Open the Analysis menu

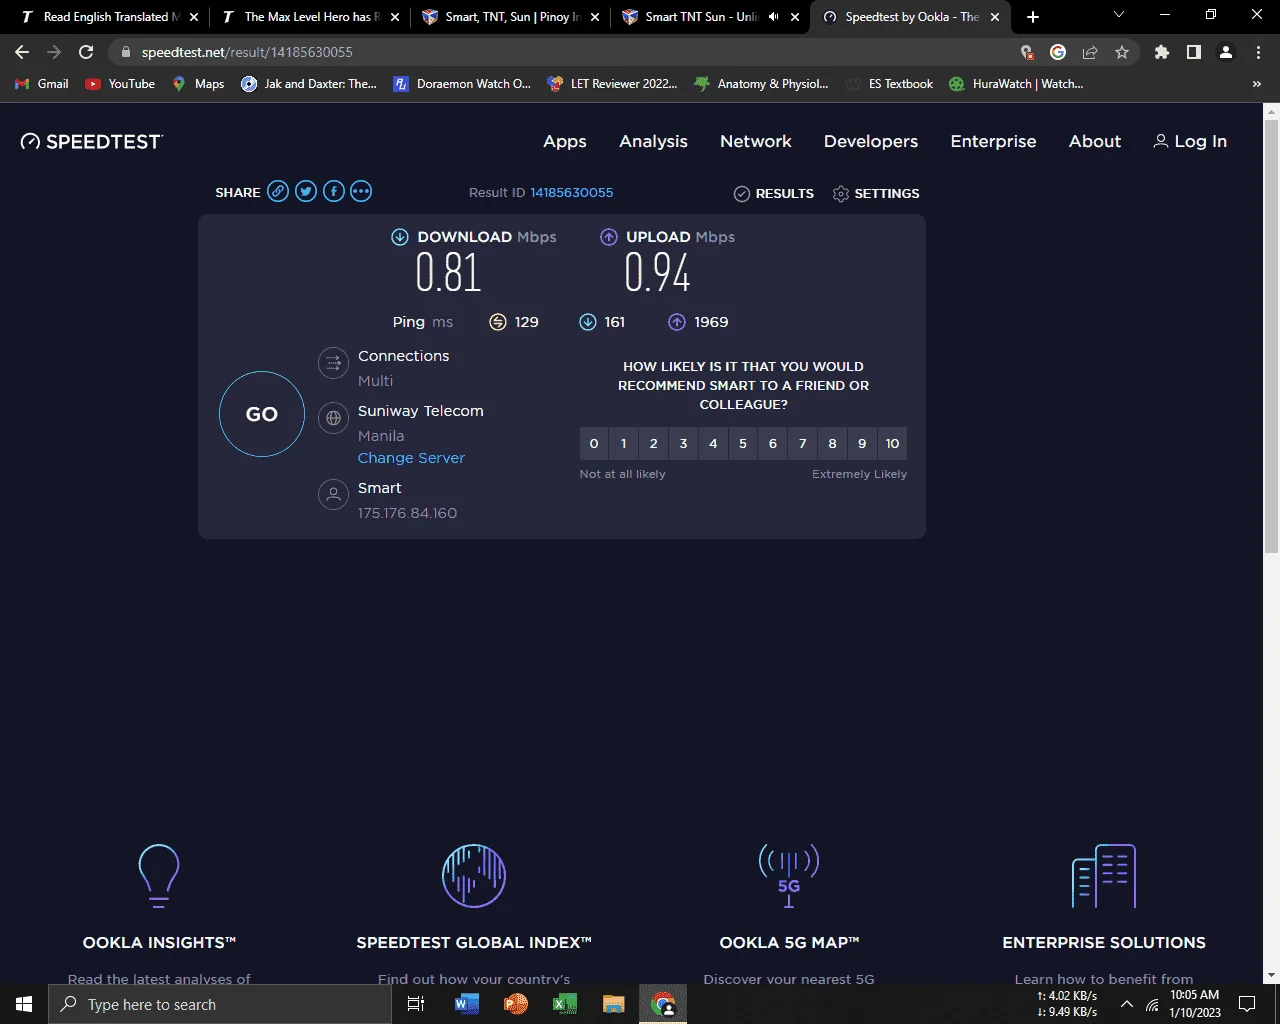pos(653,142)
